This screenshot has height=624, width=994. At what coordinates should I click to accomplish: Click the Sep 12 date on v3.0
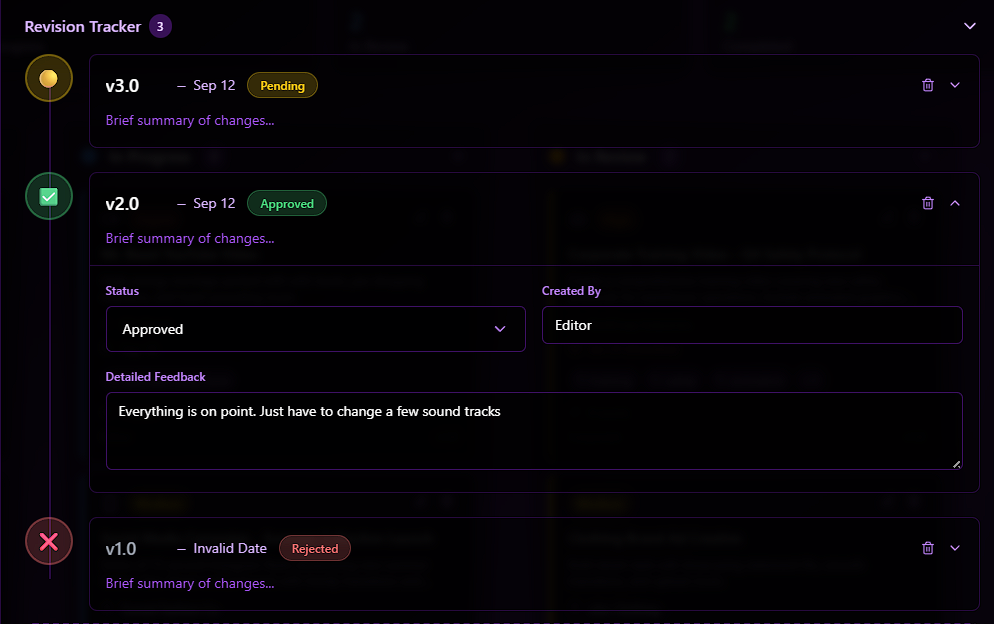click(214, 86)
